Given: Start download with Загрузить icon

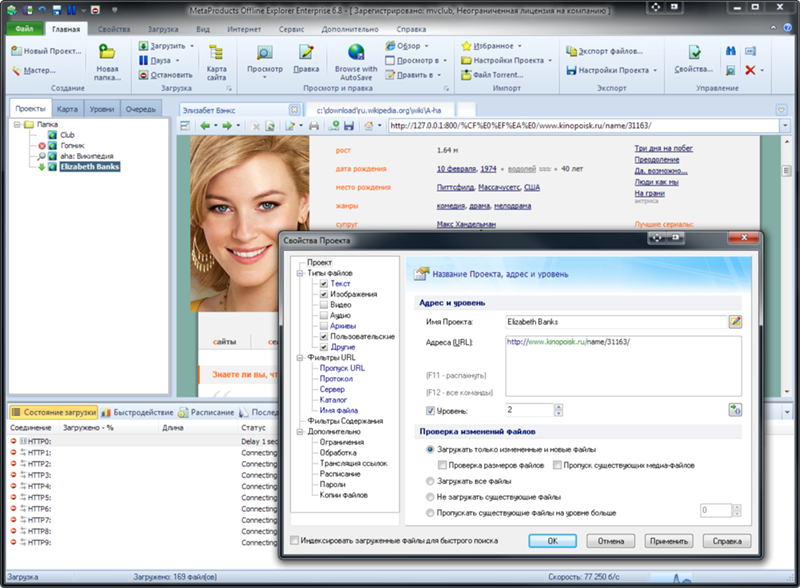Looking at the screenshot, I should 143,45.
